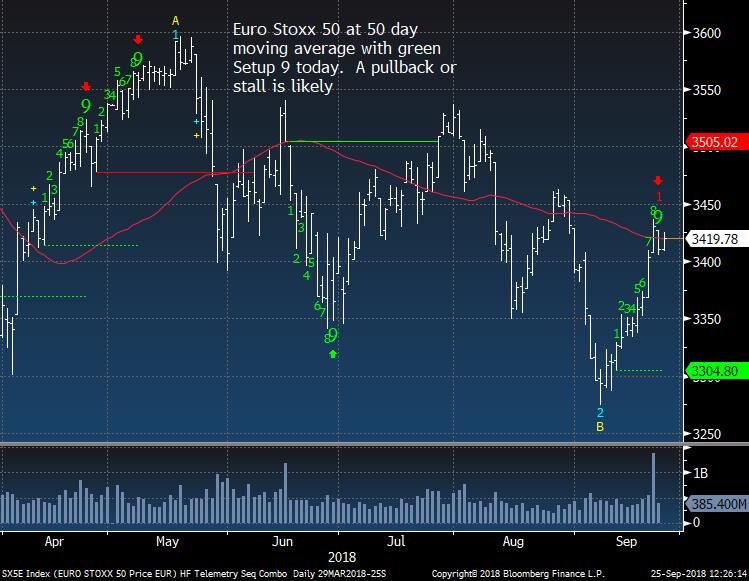Click the 385.400M volume label
Screen dimensions: 749x581
coord(714,506)
